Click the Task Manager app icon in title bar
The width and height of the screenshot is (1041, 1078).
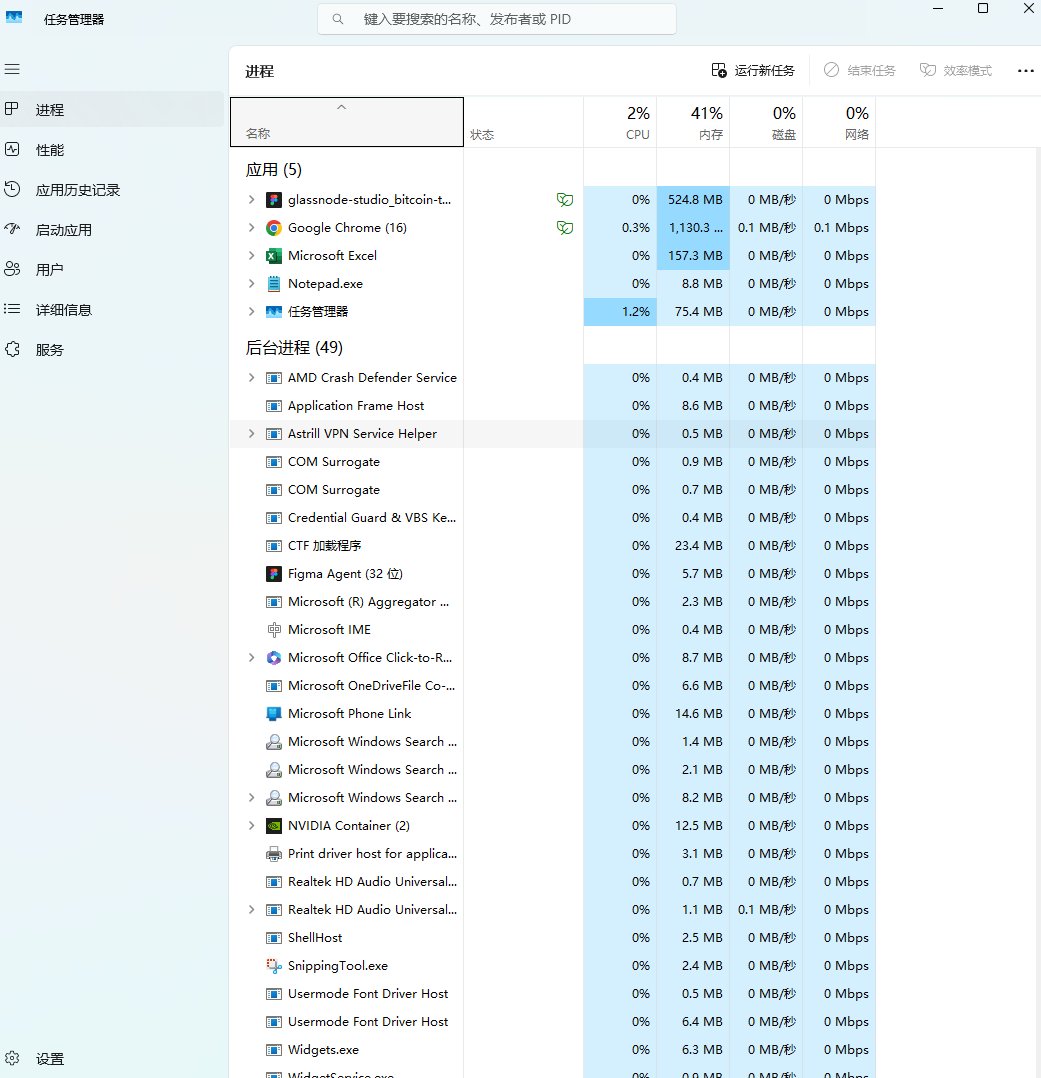click(14, 18)
